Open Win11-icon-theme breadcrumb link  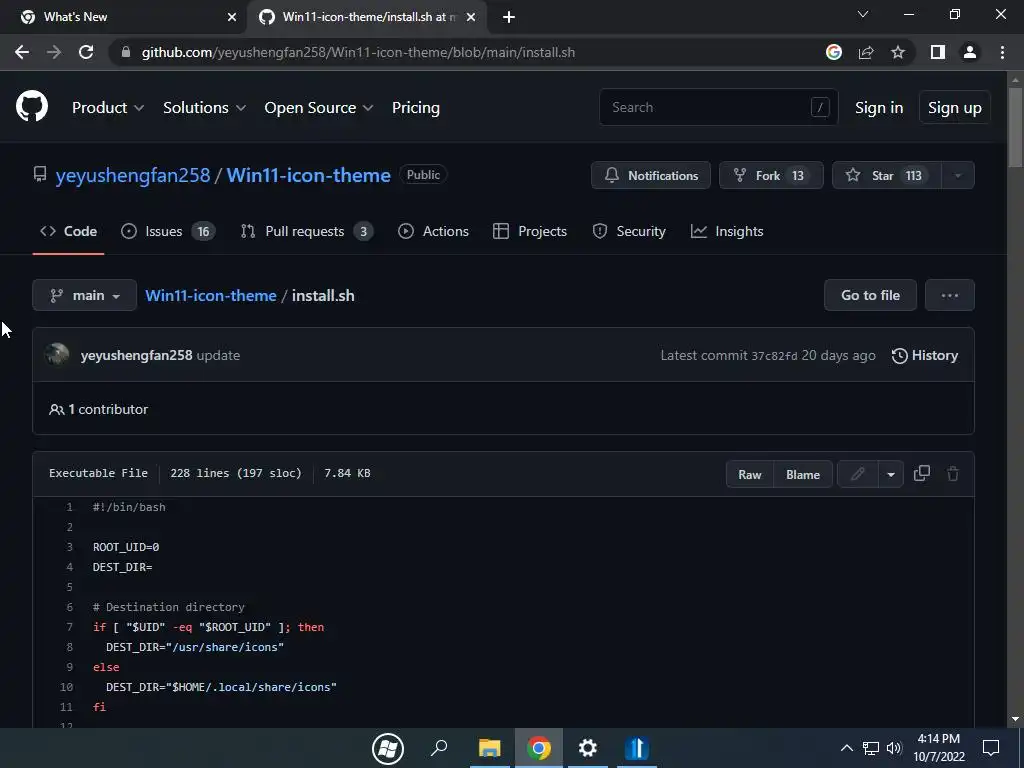coord(211,295)
